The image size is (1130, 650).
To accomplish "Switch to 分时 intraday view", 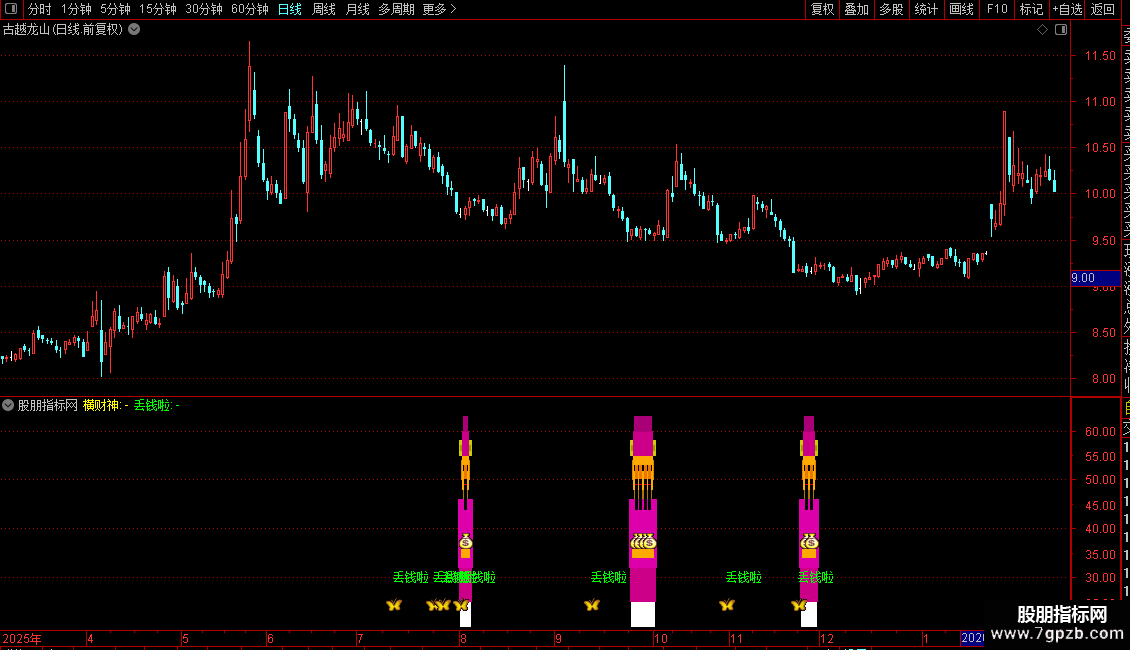I will coord(40,9).
